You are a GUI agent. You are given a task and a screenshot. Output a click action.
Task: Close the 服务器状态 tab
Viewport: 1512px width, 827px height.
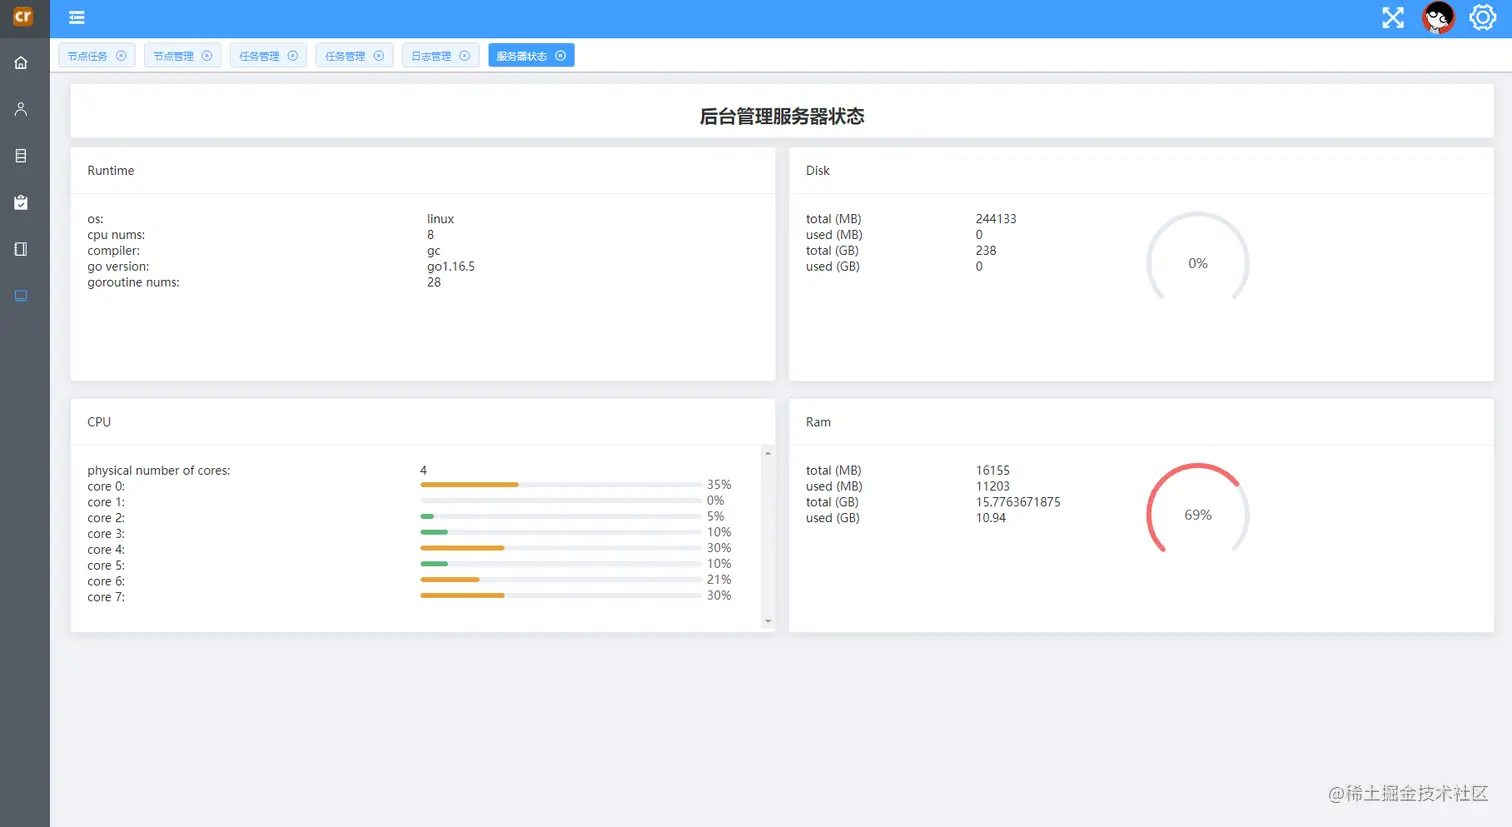[561, 56]
